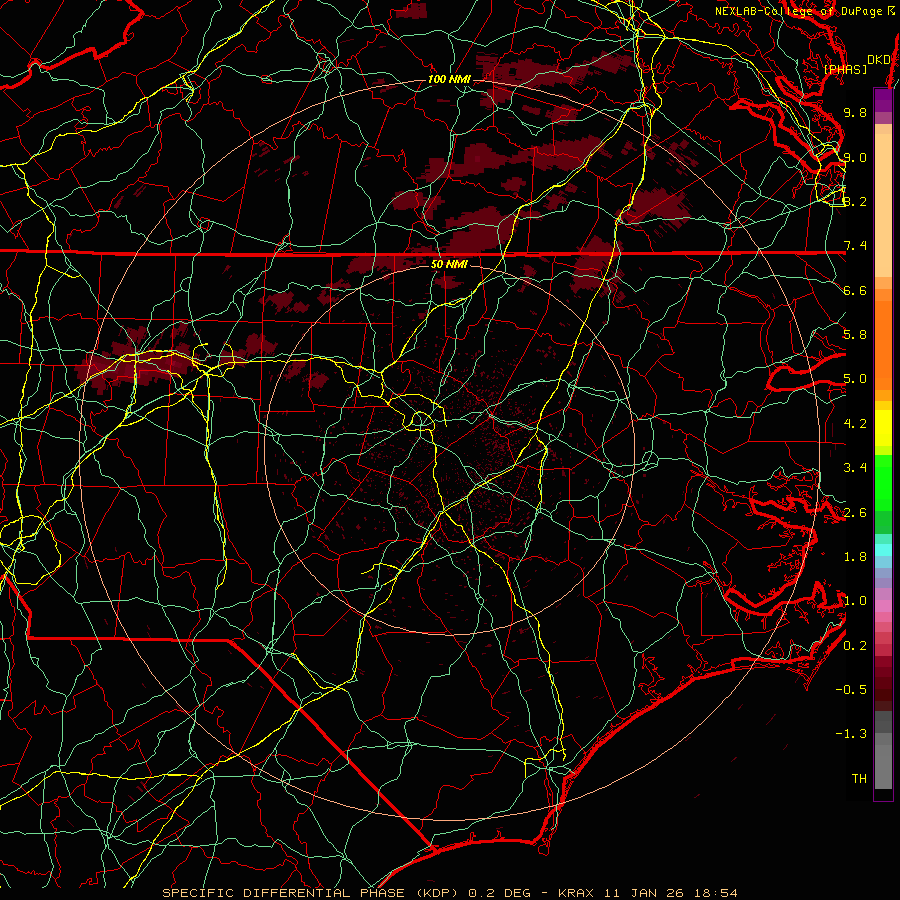The width and height of the screenshot is (900, 900).
Task: Click the 100 NMI range ring label
Action: [x=449, y=79]
